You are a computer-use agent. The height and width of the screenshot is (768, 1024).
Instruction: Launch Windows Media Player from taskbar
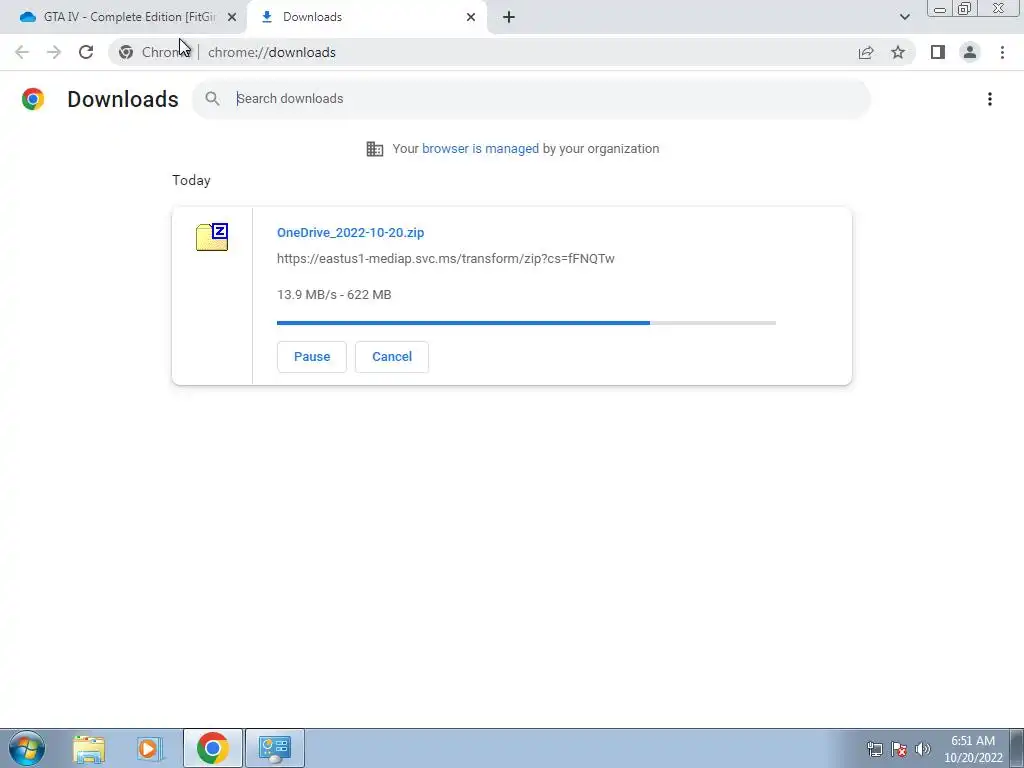pyautogui.click(x=150, y=748)
